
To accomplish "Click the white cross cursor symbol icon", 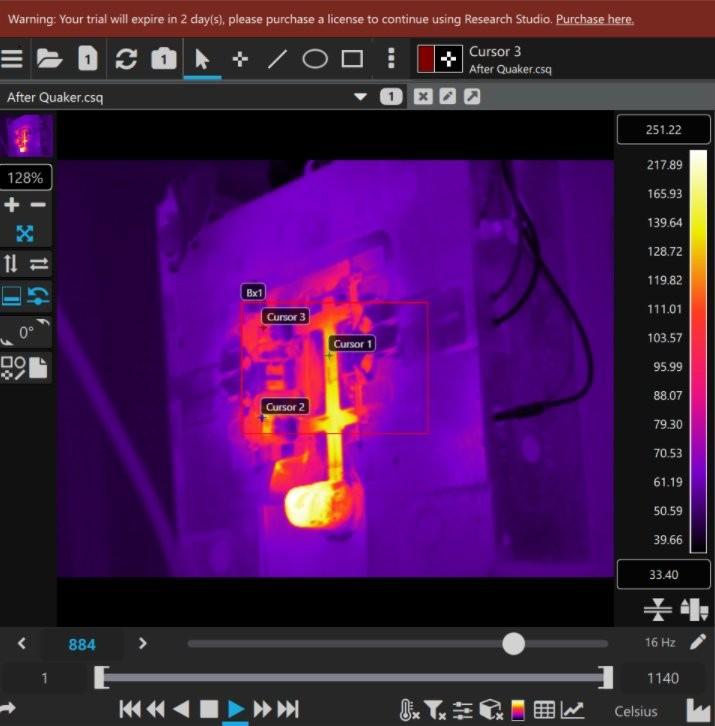I will coord(448,59).
